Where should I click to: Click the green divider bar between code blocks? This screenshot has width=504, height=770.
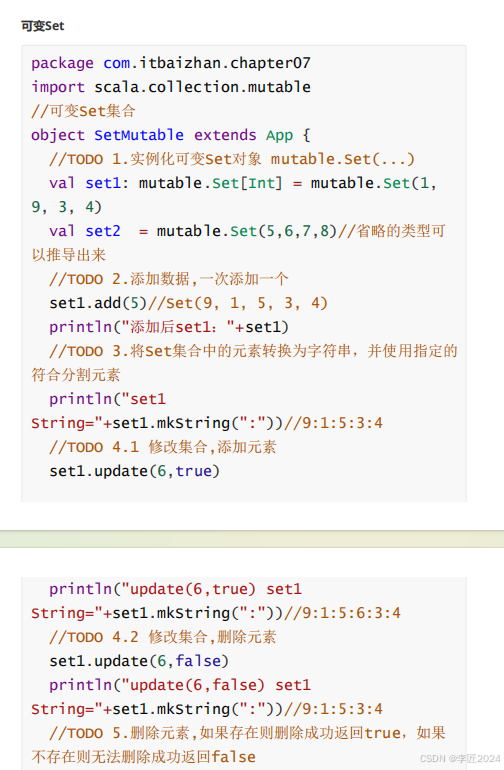pyautogui.click(x=252, y=539)
